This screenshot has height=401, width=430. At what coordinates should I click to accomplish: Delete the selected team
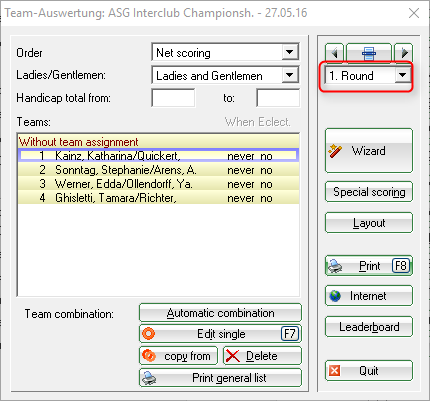tap(262, 356)
